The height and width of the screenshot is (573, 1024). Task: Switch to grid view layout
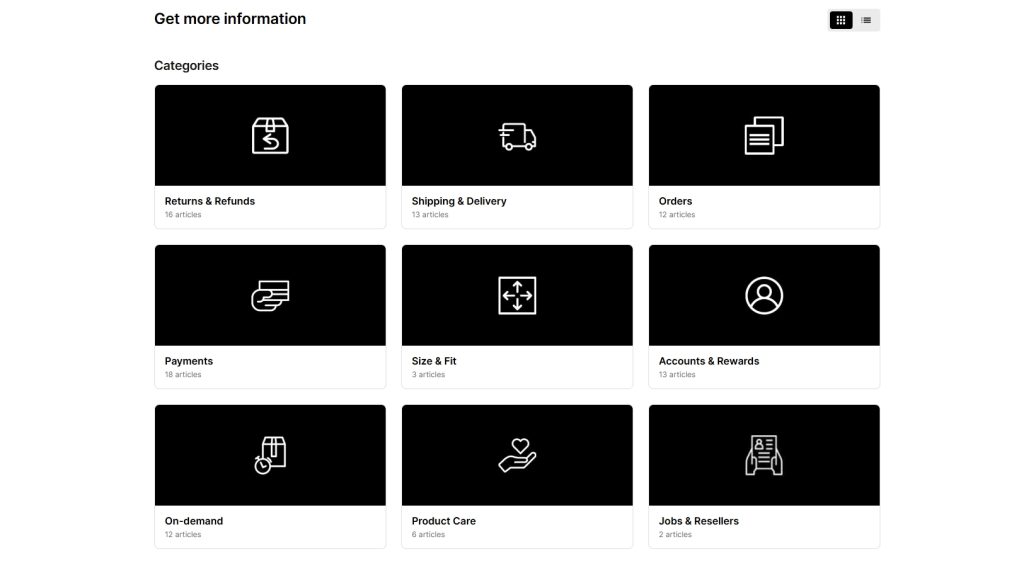coord(841,20)
